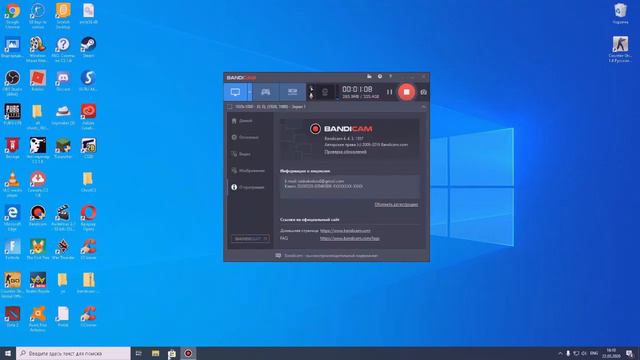
Task: Open PUBG Lite desktop shortcut
Action: [x=12, y=114]
